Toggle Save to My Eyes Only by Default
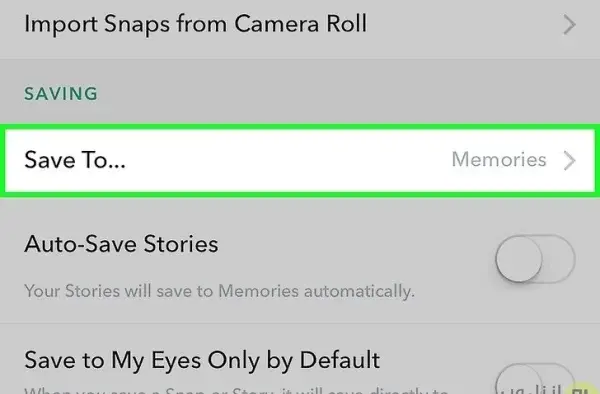Image resolution: width=600 pixels, height=394 pixels. point(535,379)
